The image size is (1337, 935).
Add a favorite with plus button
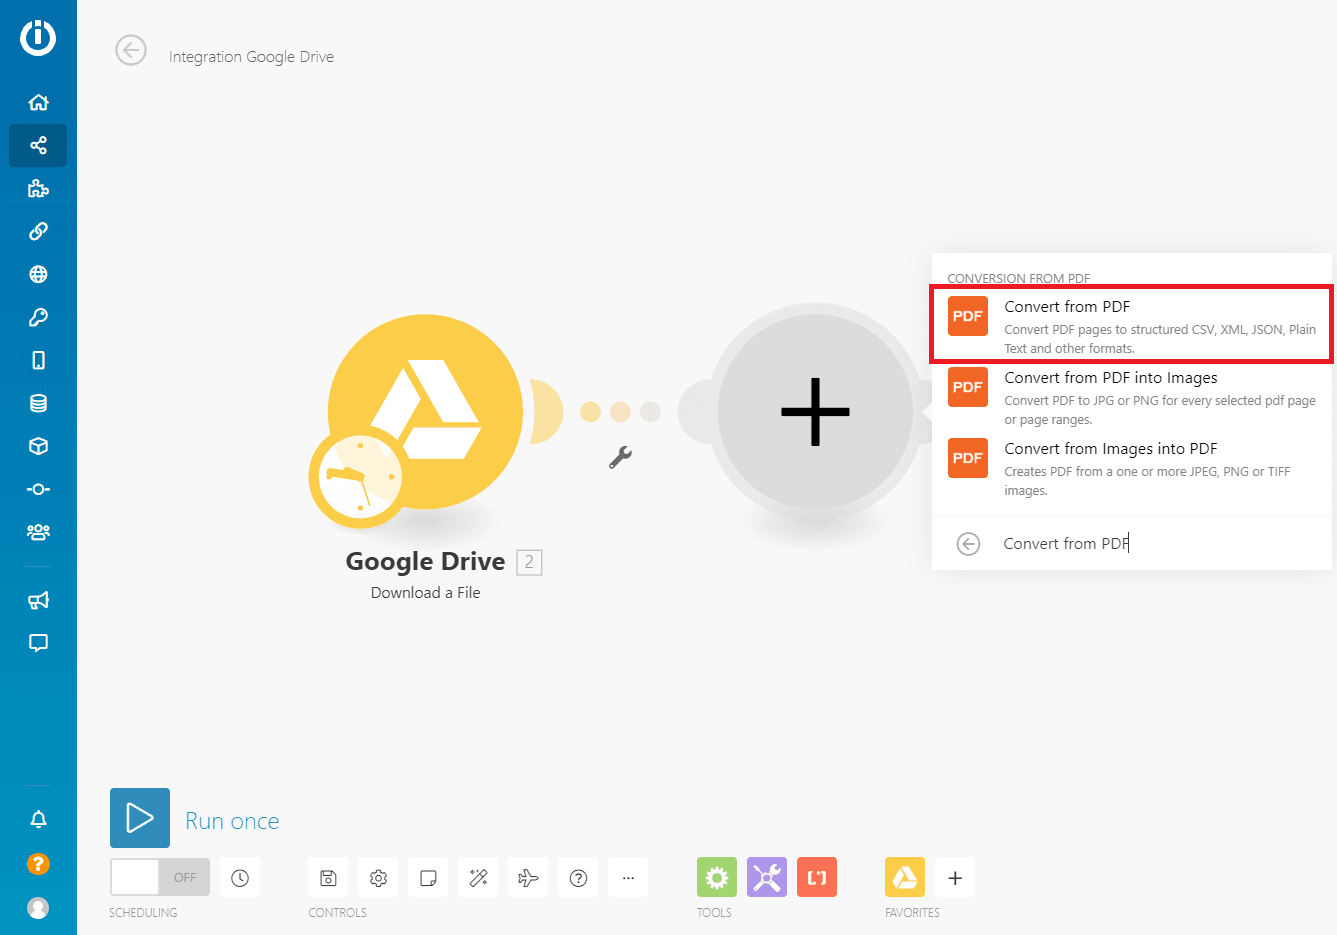pos(955,878)
